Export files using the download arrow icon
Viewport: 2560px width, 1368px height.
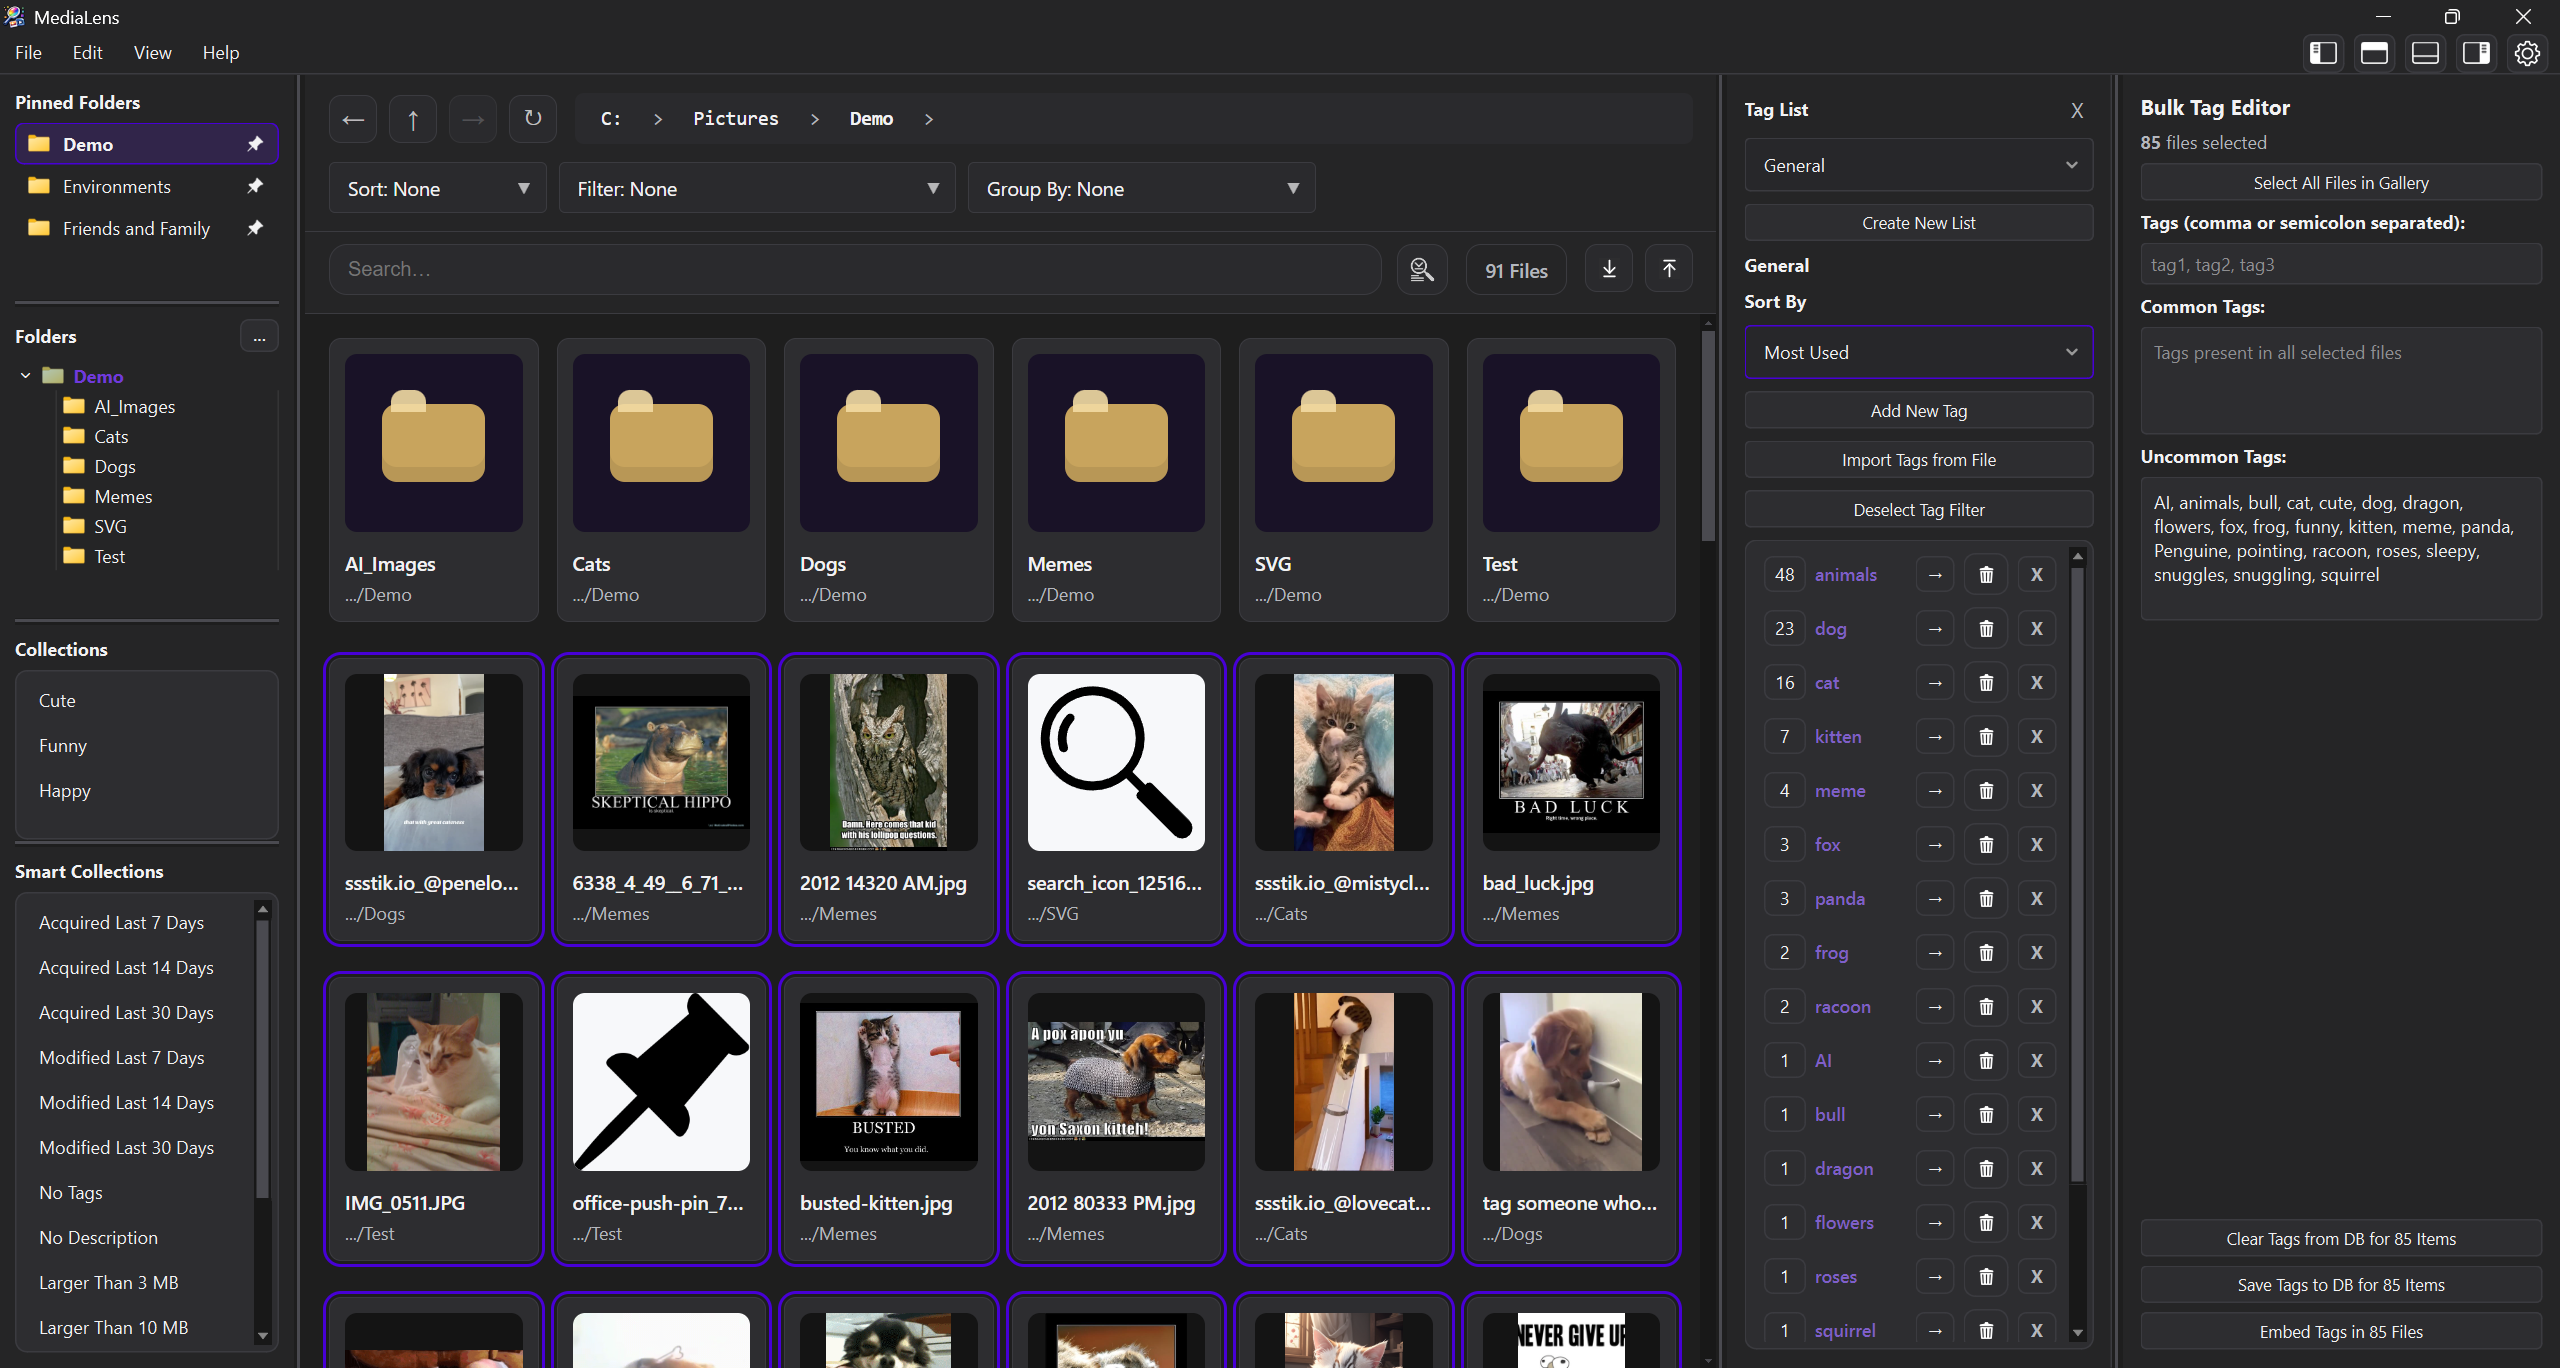point(1608,268)
